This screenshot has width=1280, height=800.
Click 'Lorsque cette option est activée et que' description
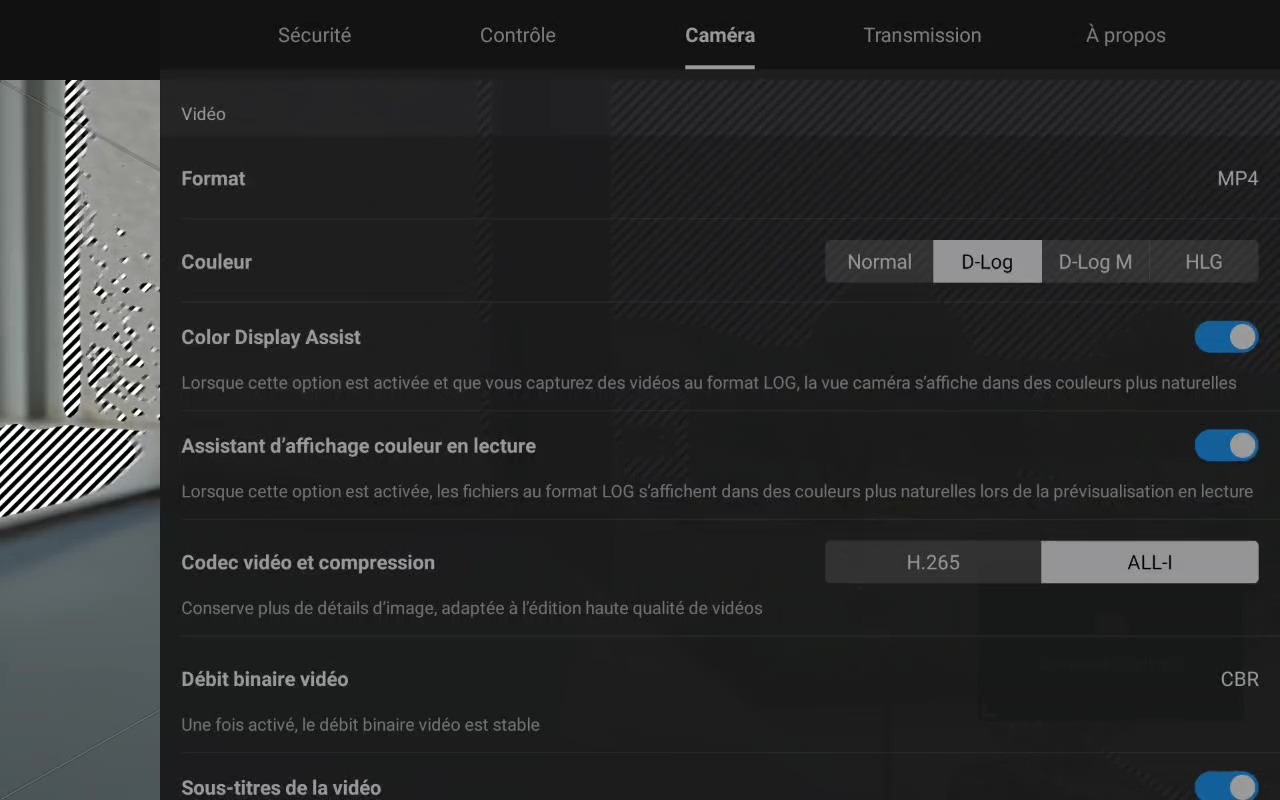tap(709, 383)
